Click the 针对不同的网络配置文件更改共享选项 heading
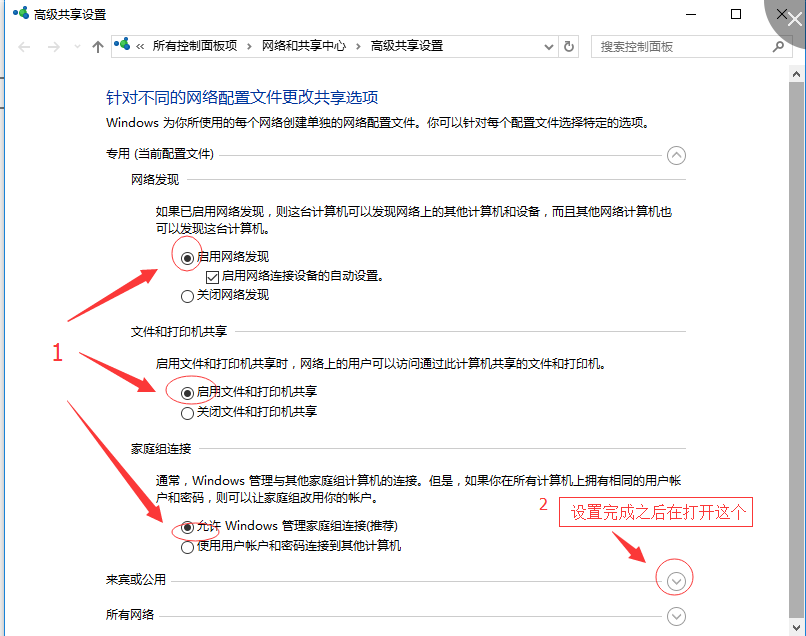This screenshot has height=636, width=806. (242, 97)
